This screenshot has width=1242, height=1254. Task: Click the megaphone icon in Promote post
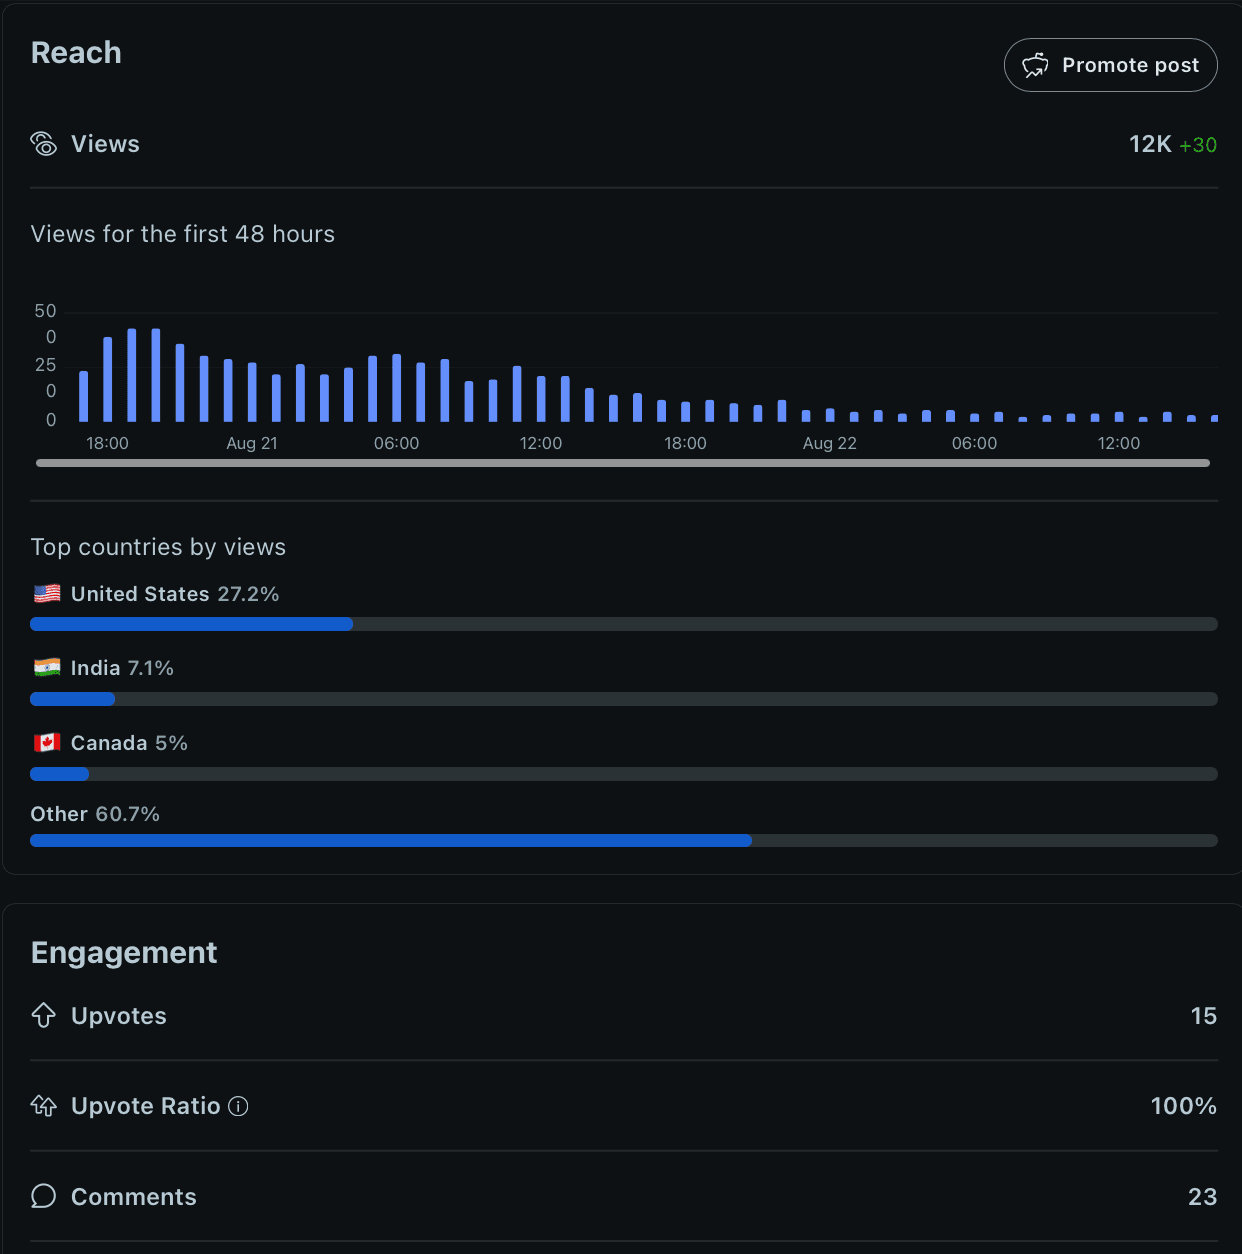(x=1035, y=65)
